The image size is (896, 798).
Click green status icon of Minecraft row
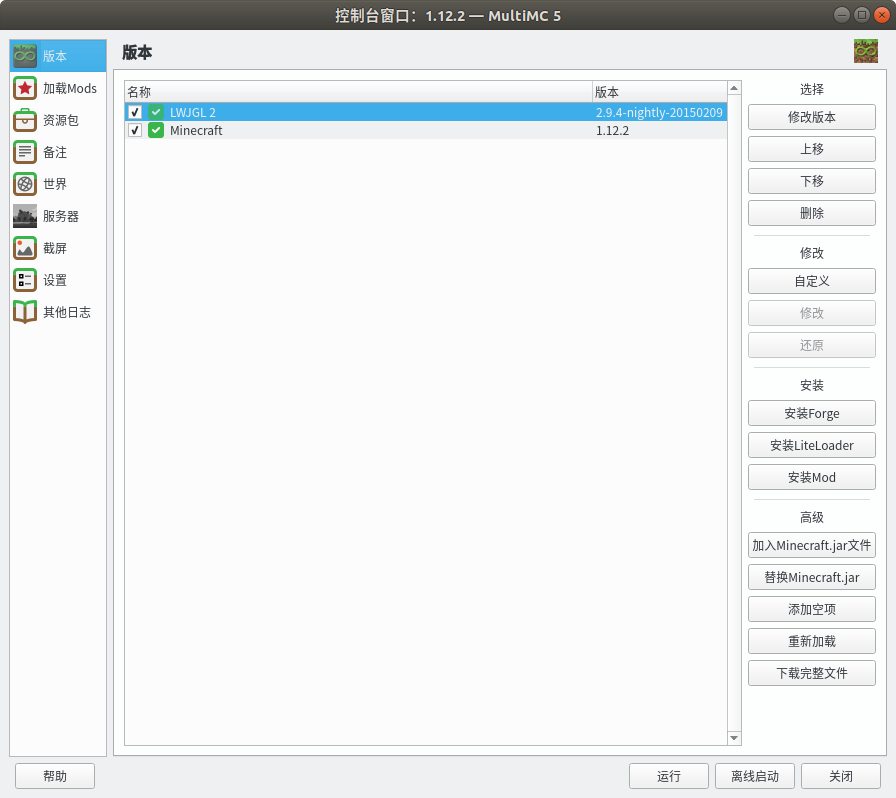coord(155,130)
